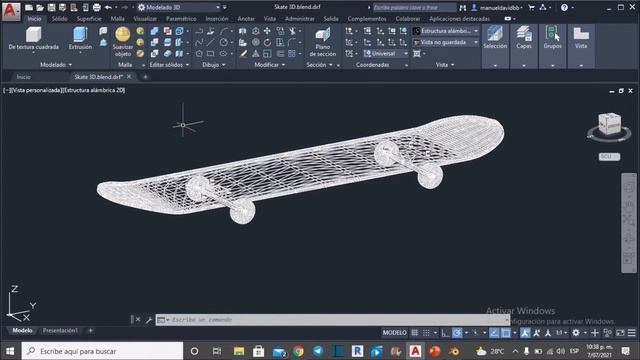Toggle grid display in status bar
This screenshot has width=640, height=360.
click(x=415, y=333)
